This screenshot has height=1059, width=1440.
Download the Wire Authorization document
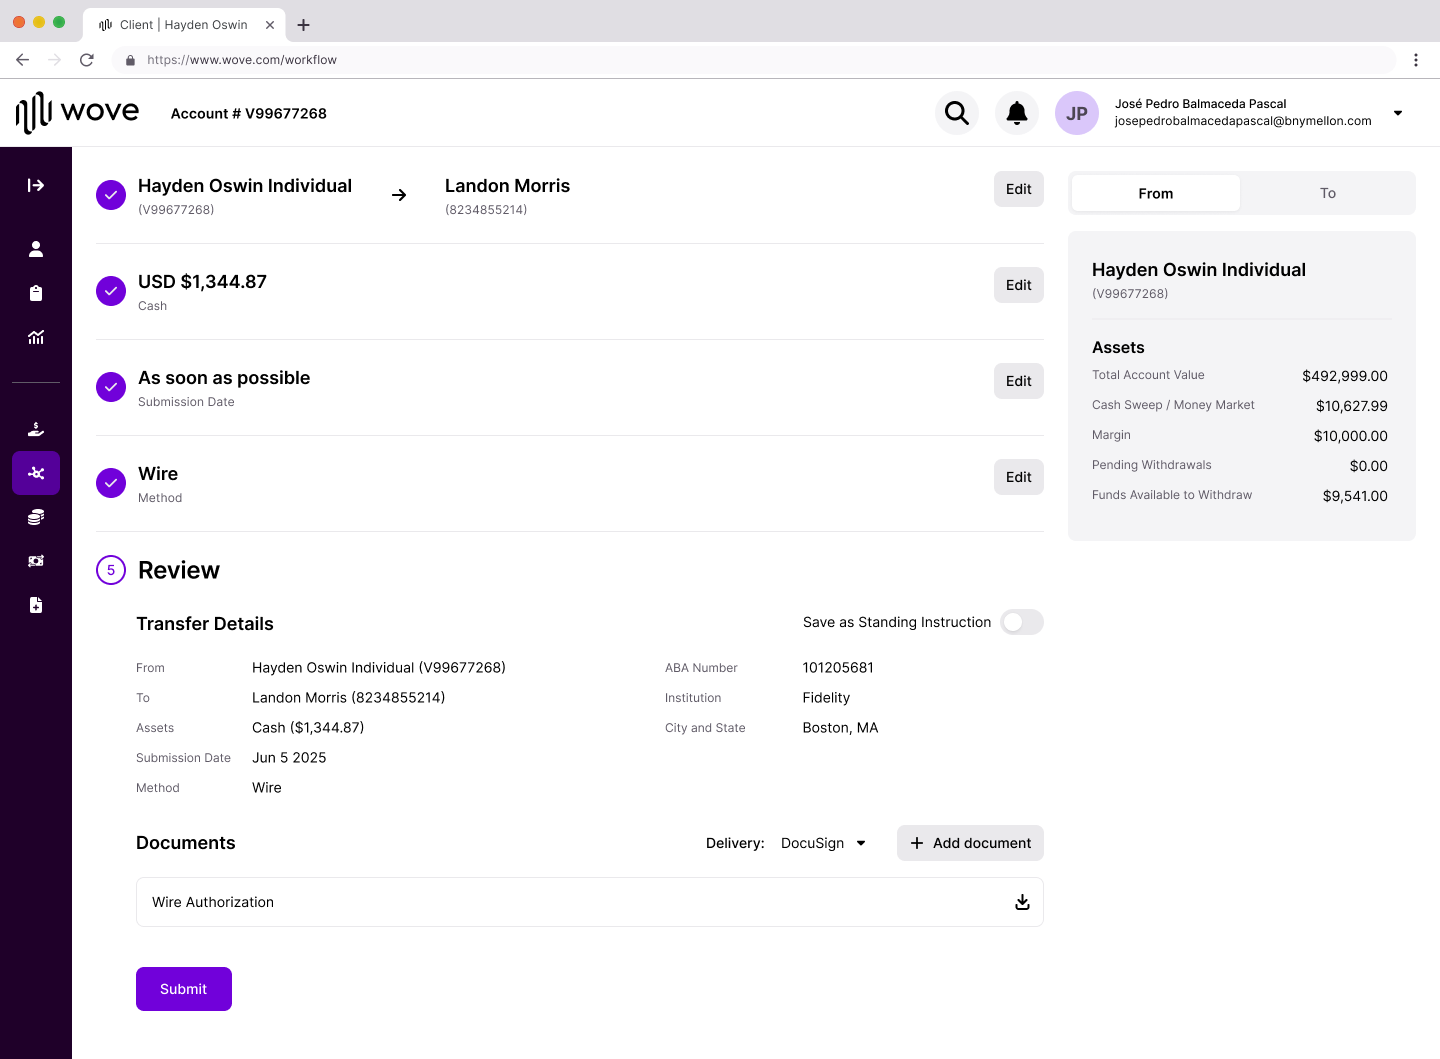pyautogui.click(x=1022, y=902)
